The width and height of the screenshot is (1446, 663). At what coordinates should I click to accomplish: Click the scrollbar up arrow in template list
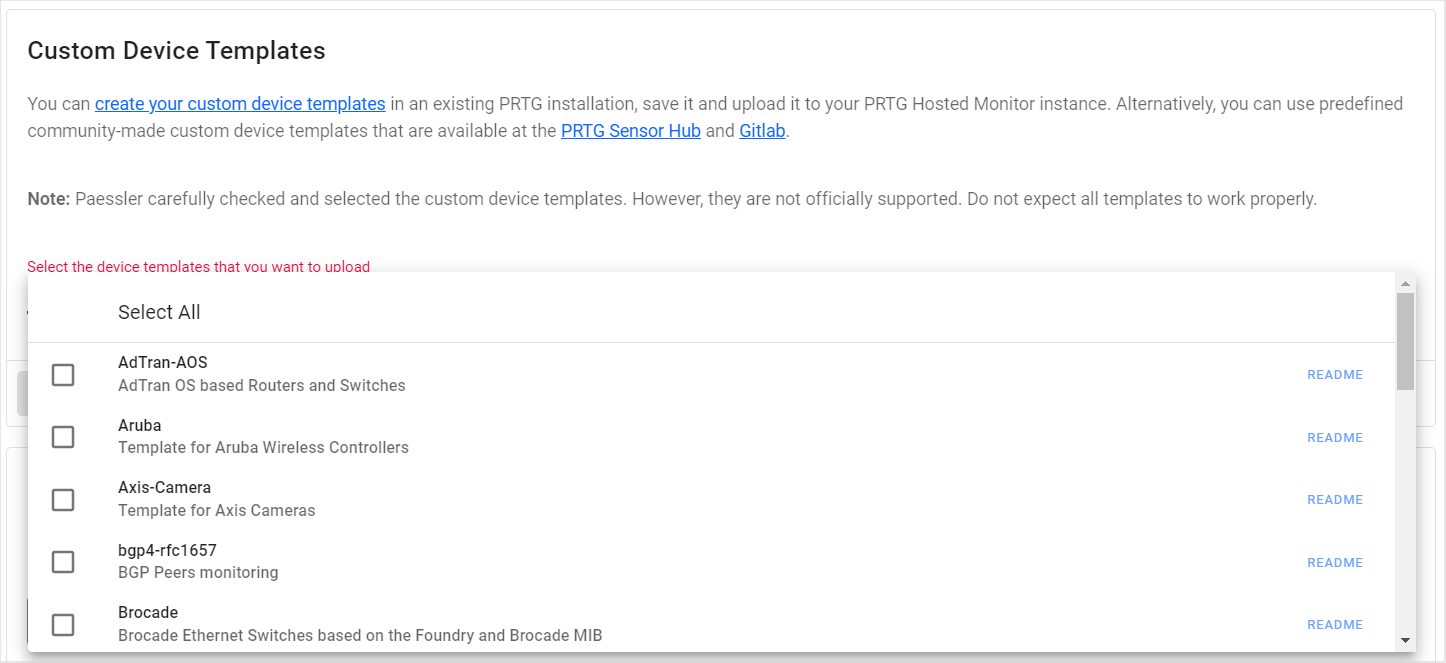click(x=1405, y=284)
